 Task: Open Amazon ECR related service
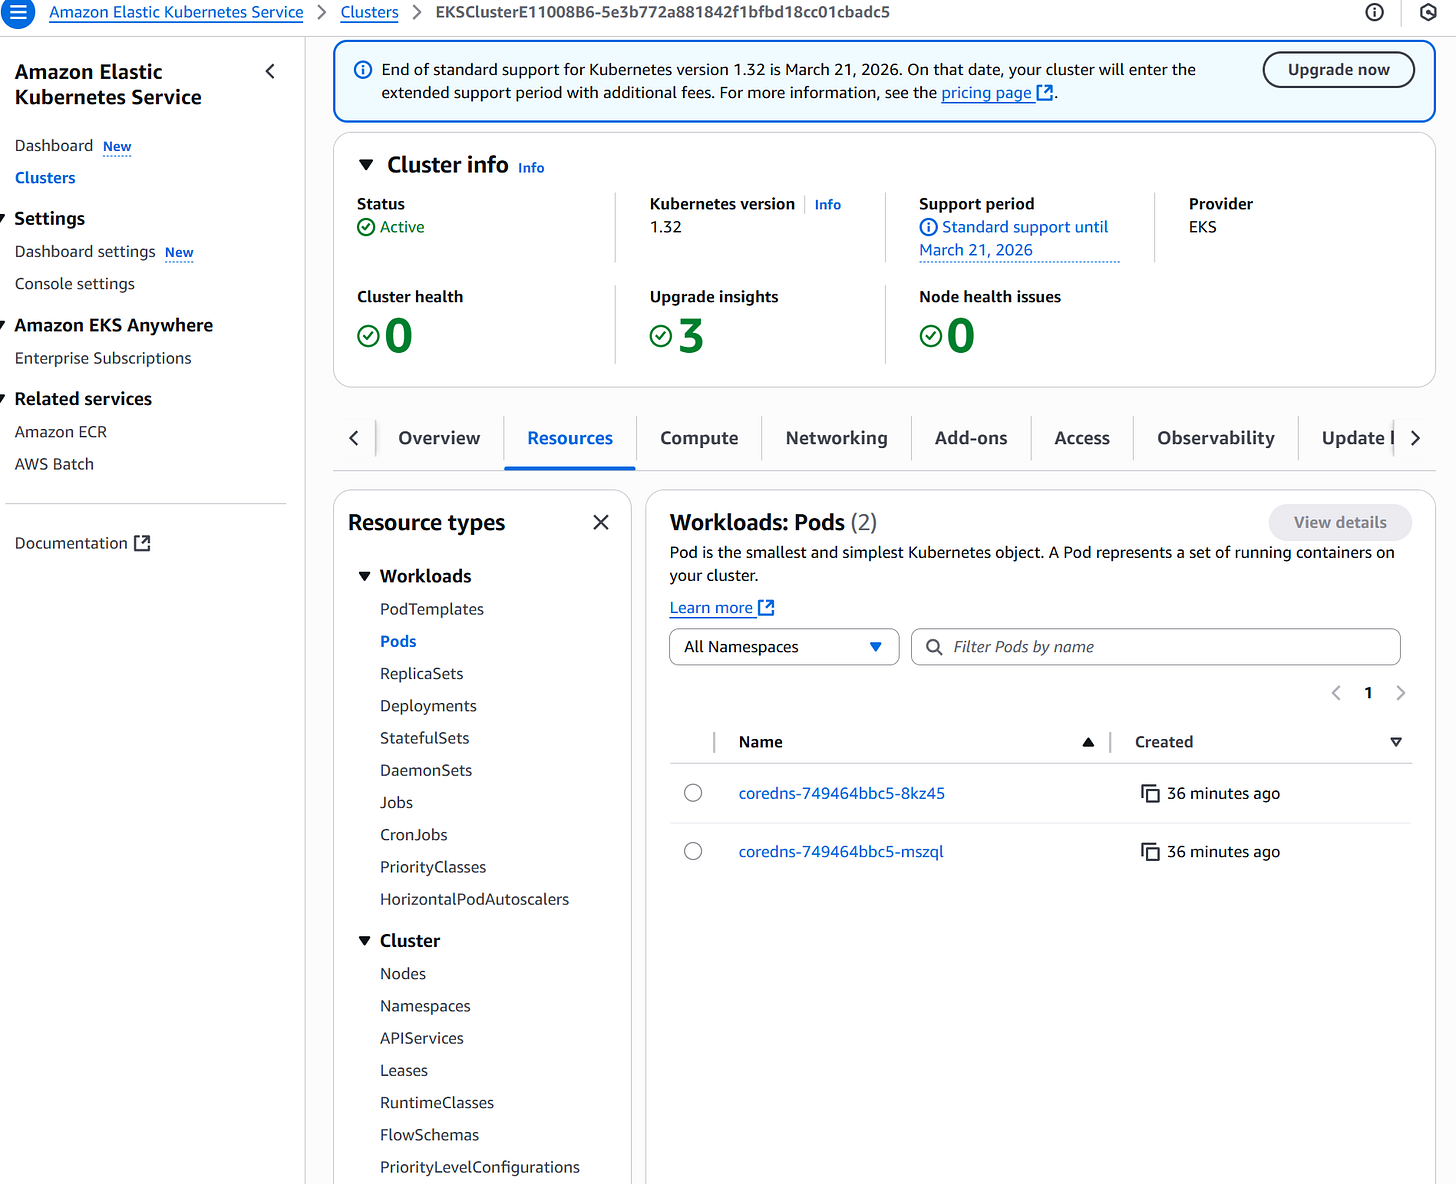tap(61, 432)
